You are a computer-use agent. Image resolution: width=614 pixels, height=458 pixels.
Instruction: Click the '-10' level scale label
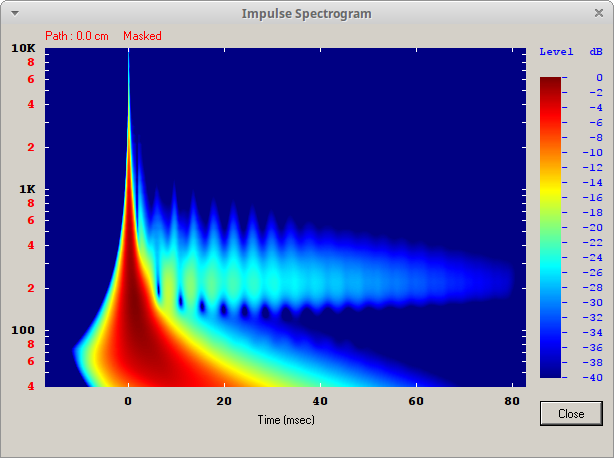click(592, 153)
